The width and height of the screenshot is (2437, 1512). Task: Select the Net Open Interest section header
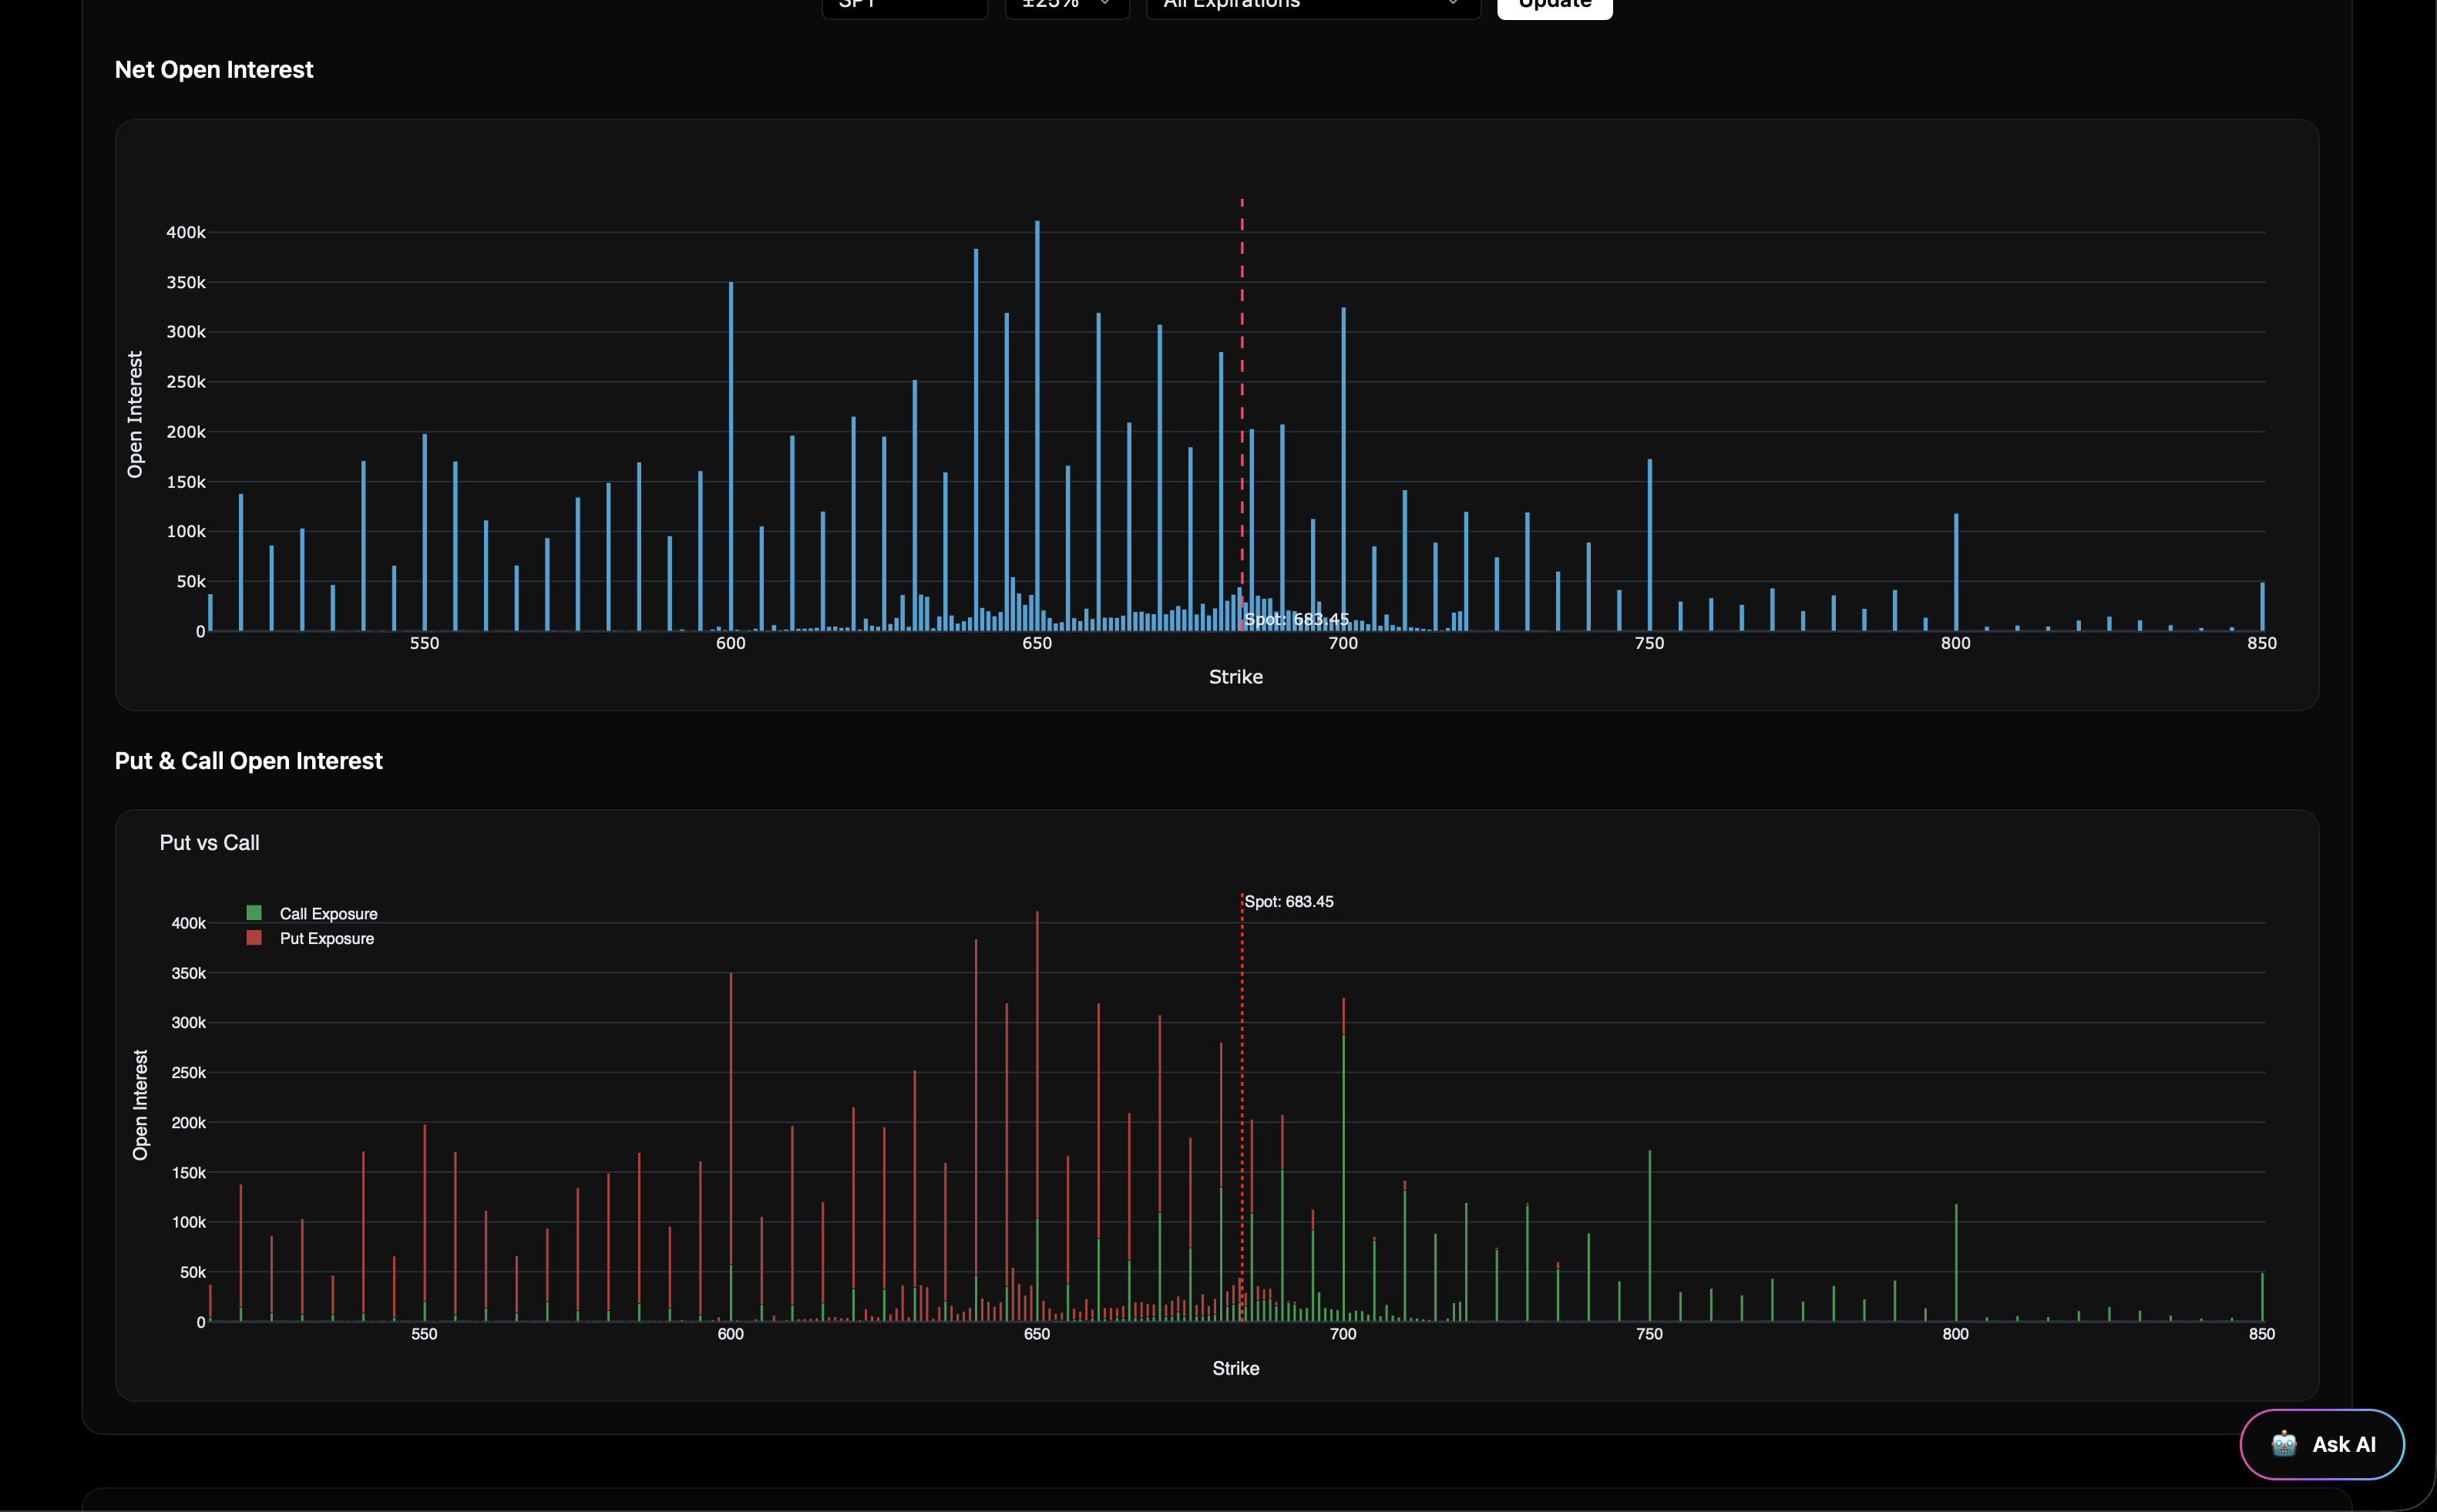(213, 69)
